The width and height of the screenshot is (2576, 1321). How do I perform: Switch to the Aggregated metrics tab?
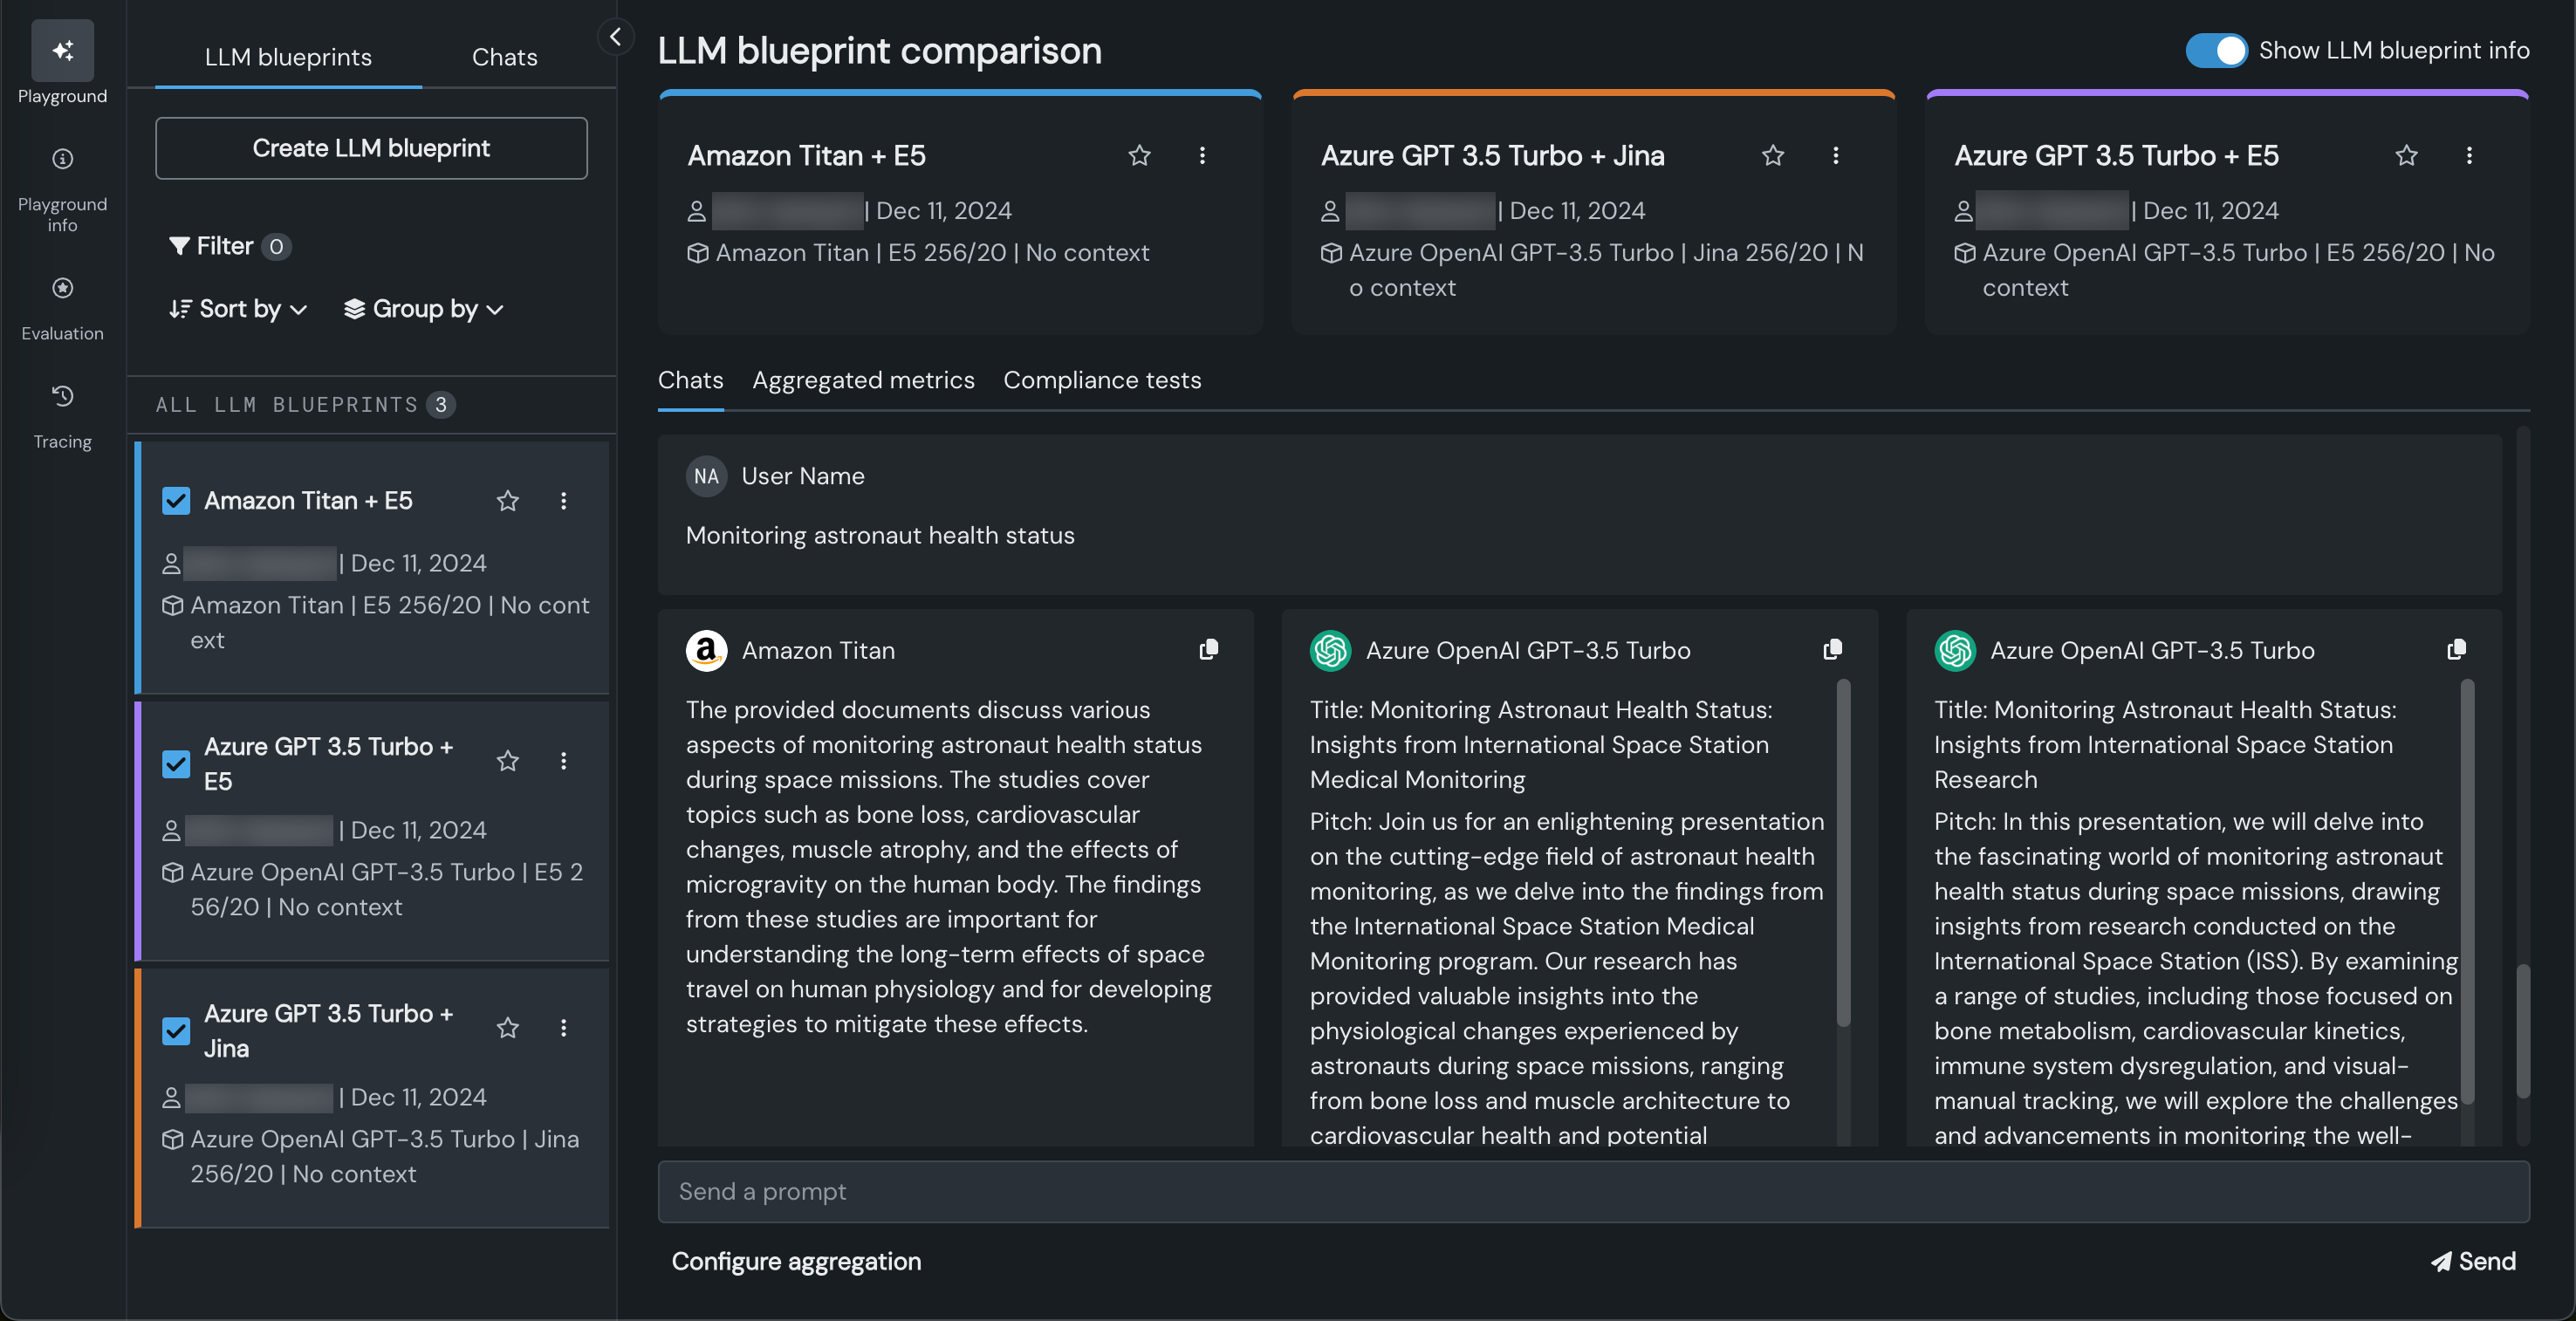point(863,380)
